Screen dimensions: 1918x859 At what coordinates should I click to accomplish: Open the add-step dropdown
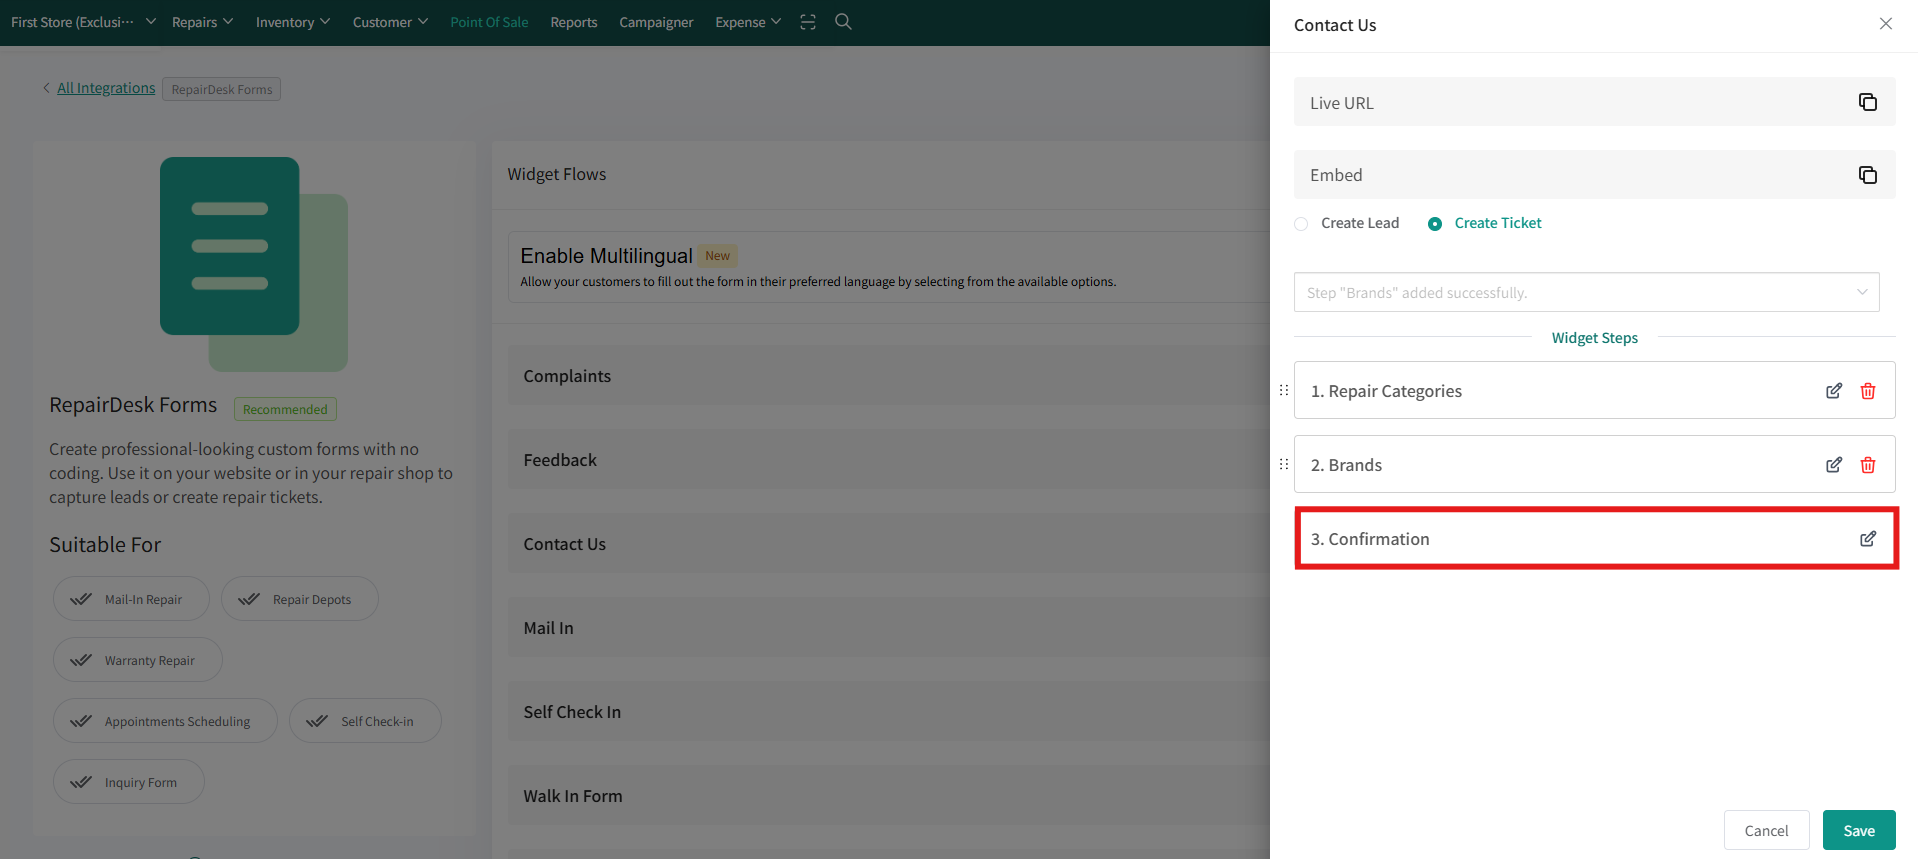coord(1586,292)
